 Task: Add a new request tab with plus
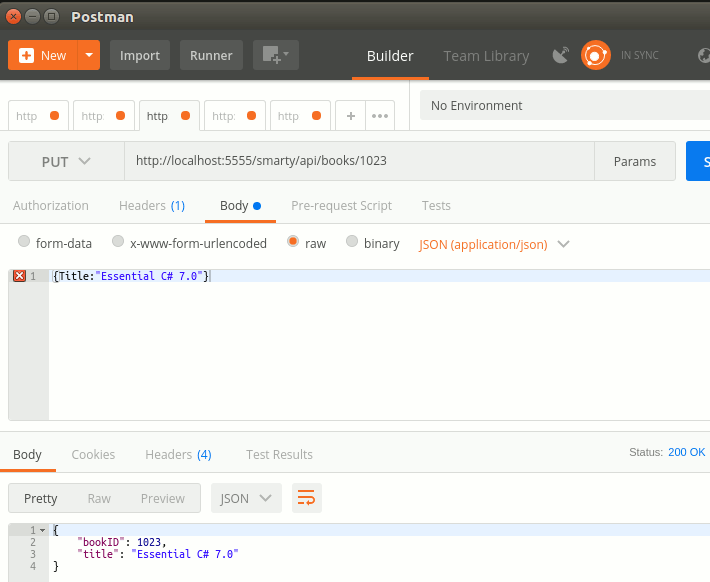350,116
